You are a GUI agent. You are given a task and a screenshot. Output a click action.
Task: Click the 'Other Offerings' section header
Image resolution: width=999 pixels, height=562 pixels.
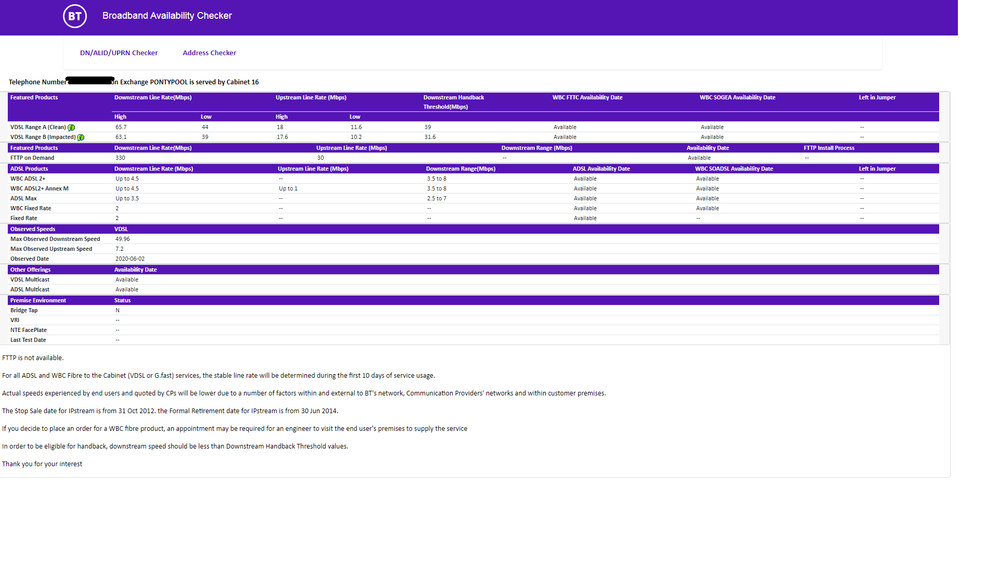point(30,270)
